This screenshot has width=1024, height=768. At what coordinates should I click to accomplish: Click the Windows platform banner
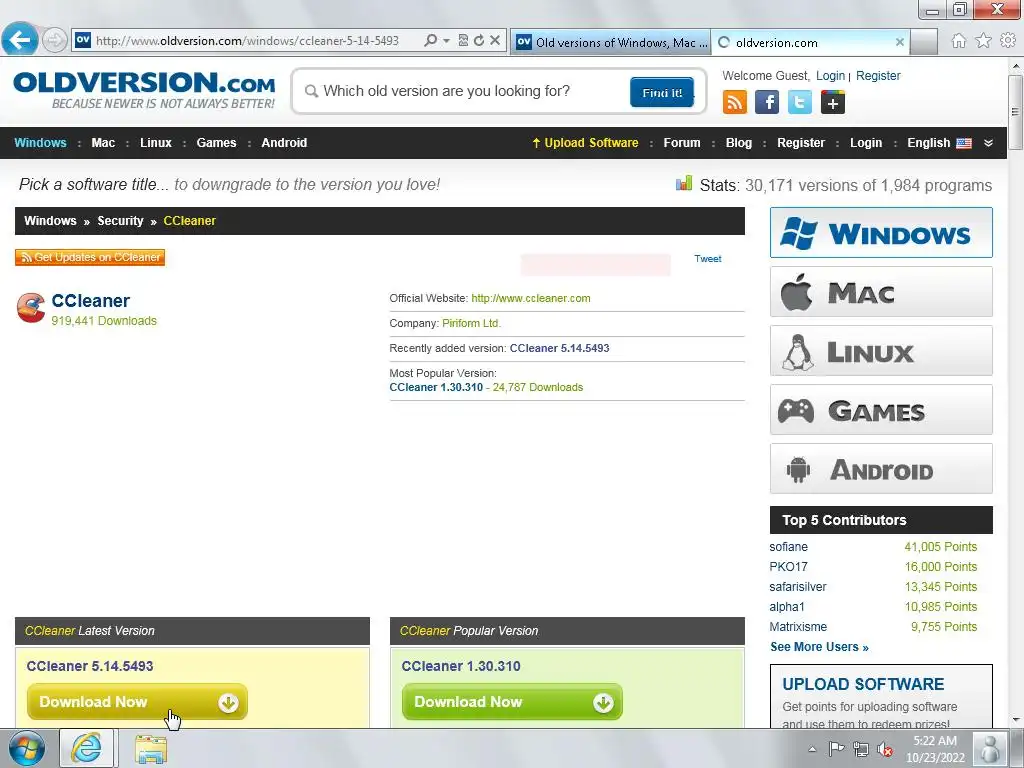(x=881, y=232)
